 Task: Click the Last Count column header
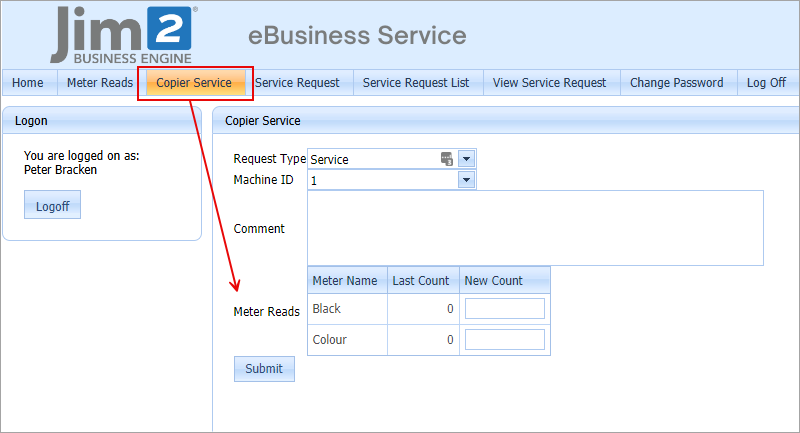point(423,281)
